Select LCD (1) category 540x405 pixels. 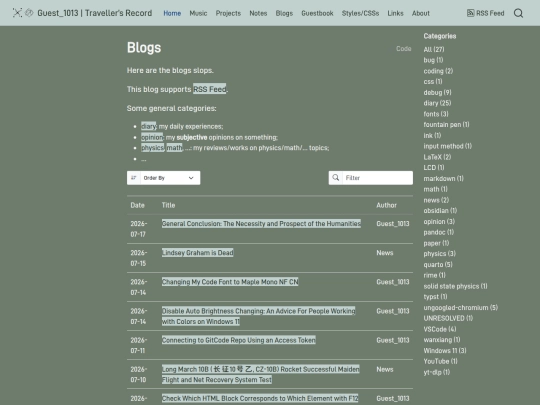click(434, 167)
